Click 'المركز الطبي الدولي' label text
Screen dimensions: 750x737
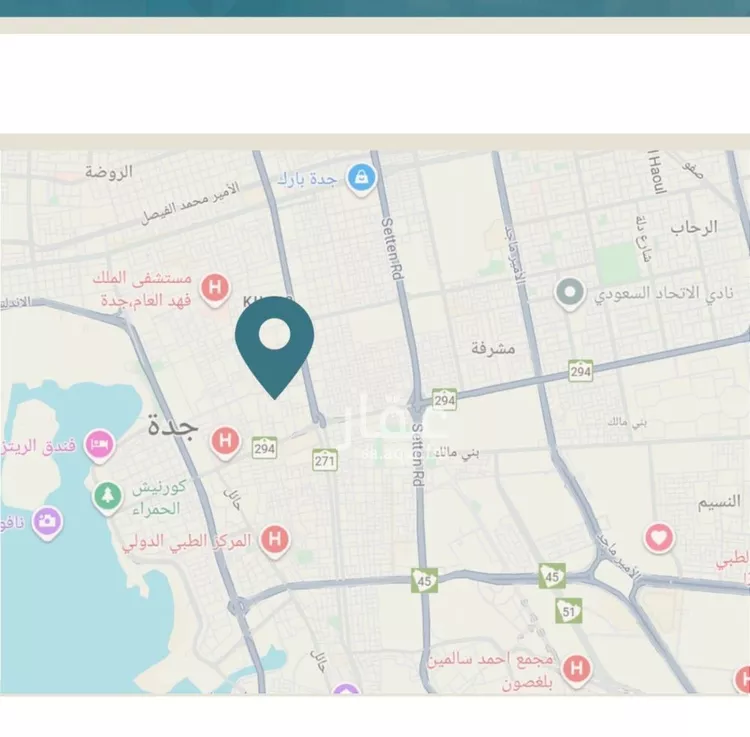(187, 542)
